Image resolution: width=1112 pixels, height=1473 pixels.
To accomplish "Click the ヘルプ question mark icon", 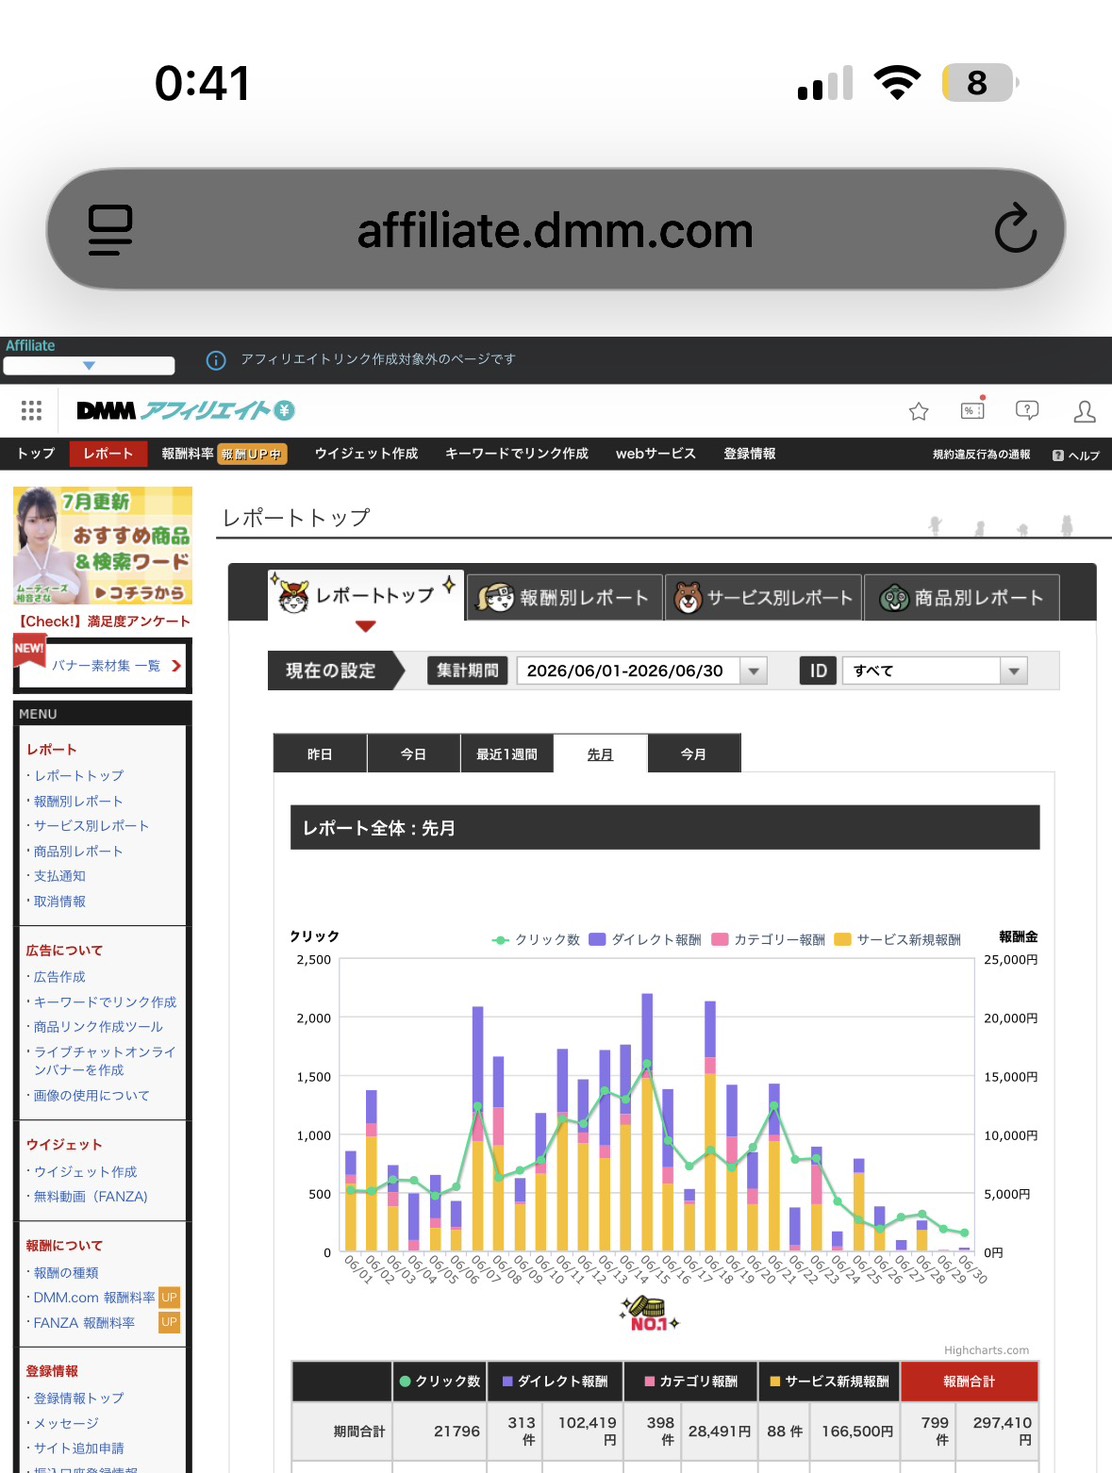I will pos(1058,455).
